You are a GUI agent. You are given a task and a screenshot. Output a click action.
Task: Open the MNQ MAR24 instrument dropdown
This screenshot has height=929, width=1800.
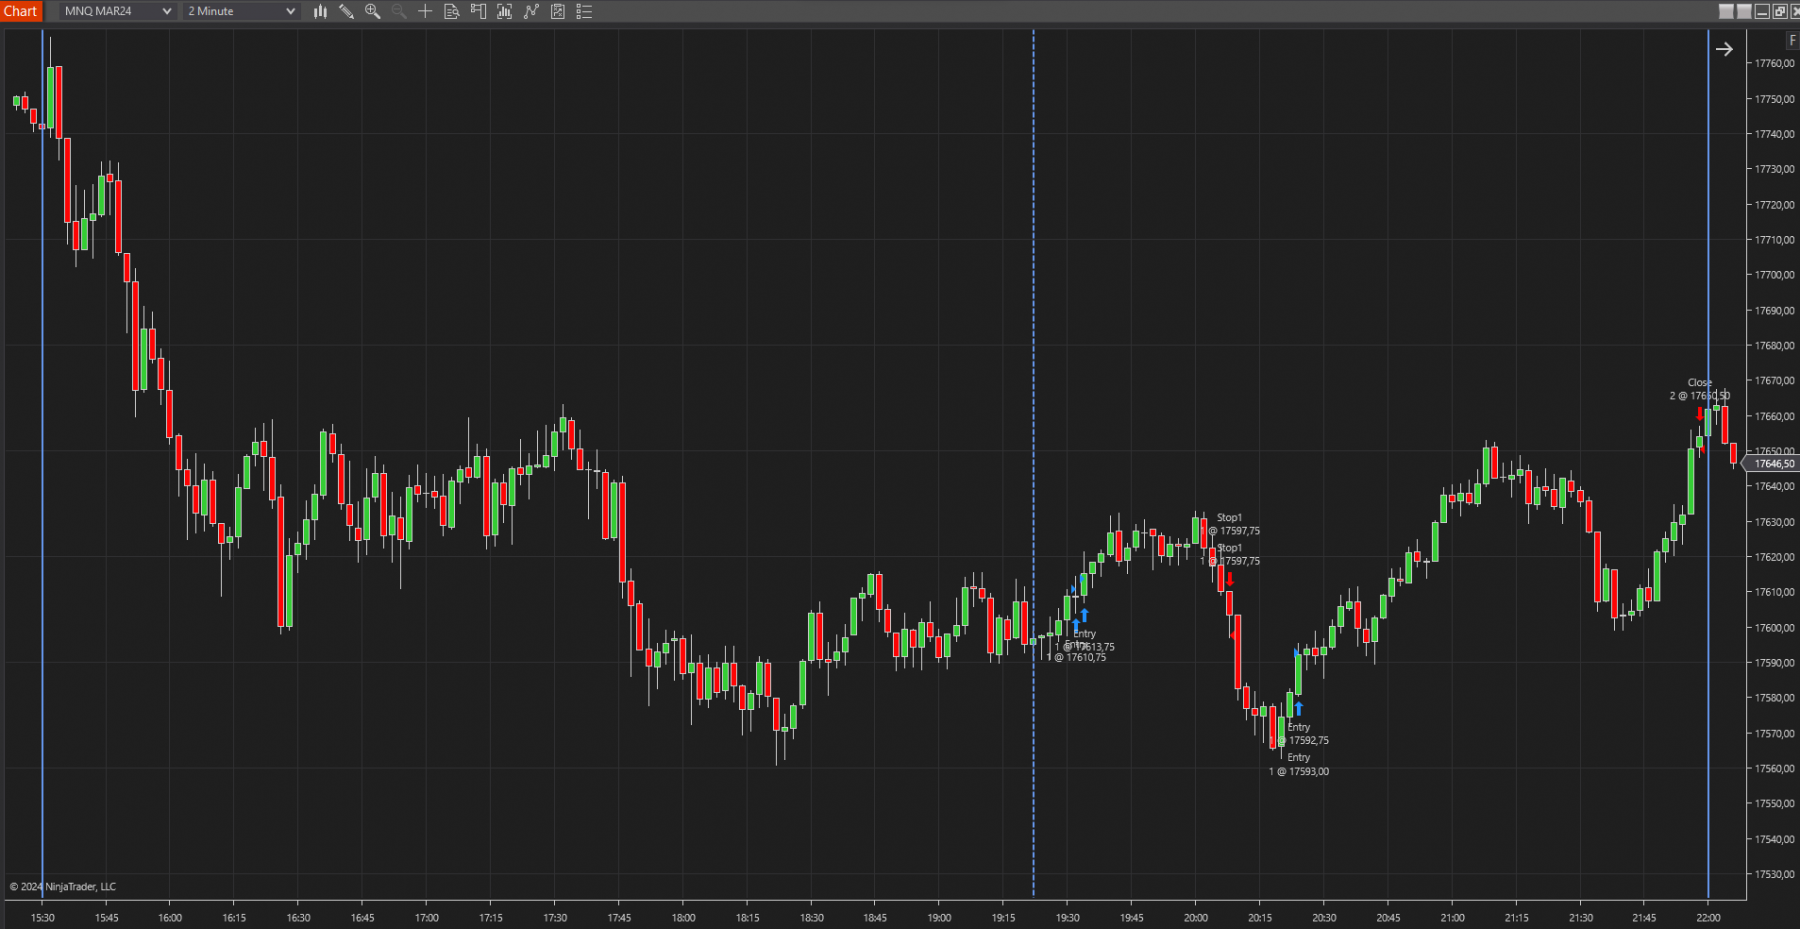click(x=117, y=11)
